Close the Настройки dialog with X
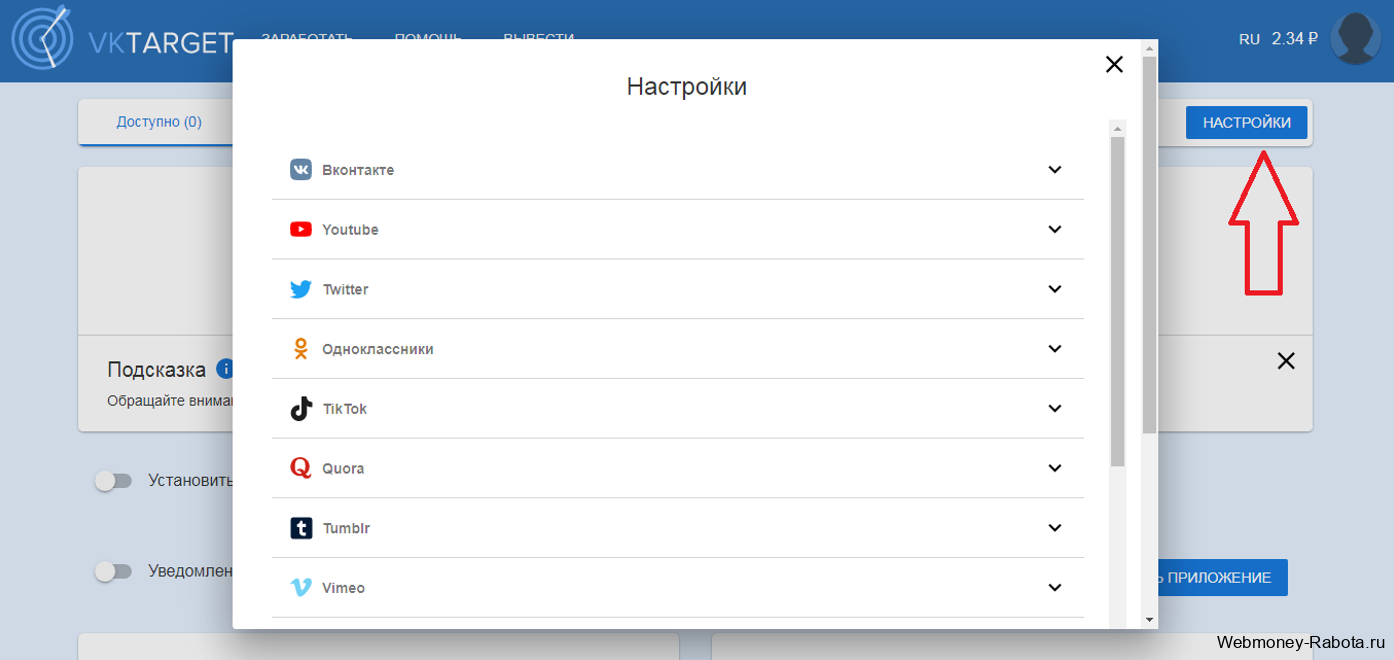Viewport: 1394px width, 660px height. pos(1114,64)
